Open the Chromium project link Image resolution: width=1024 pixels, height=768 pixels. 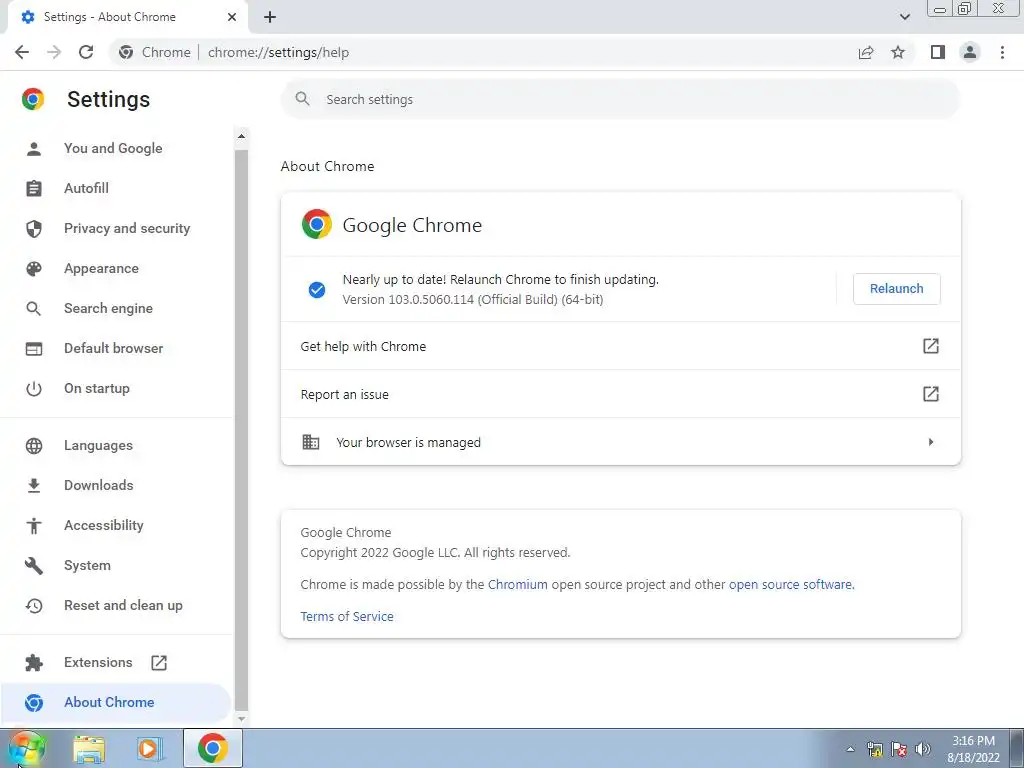(x=517, y=584)
